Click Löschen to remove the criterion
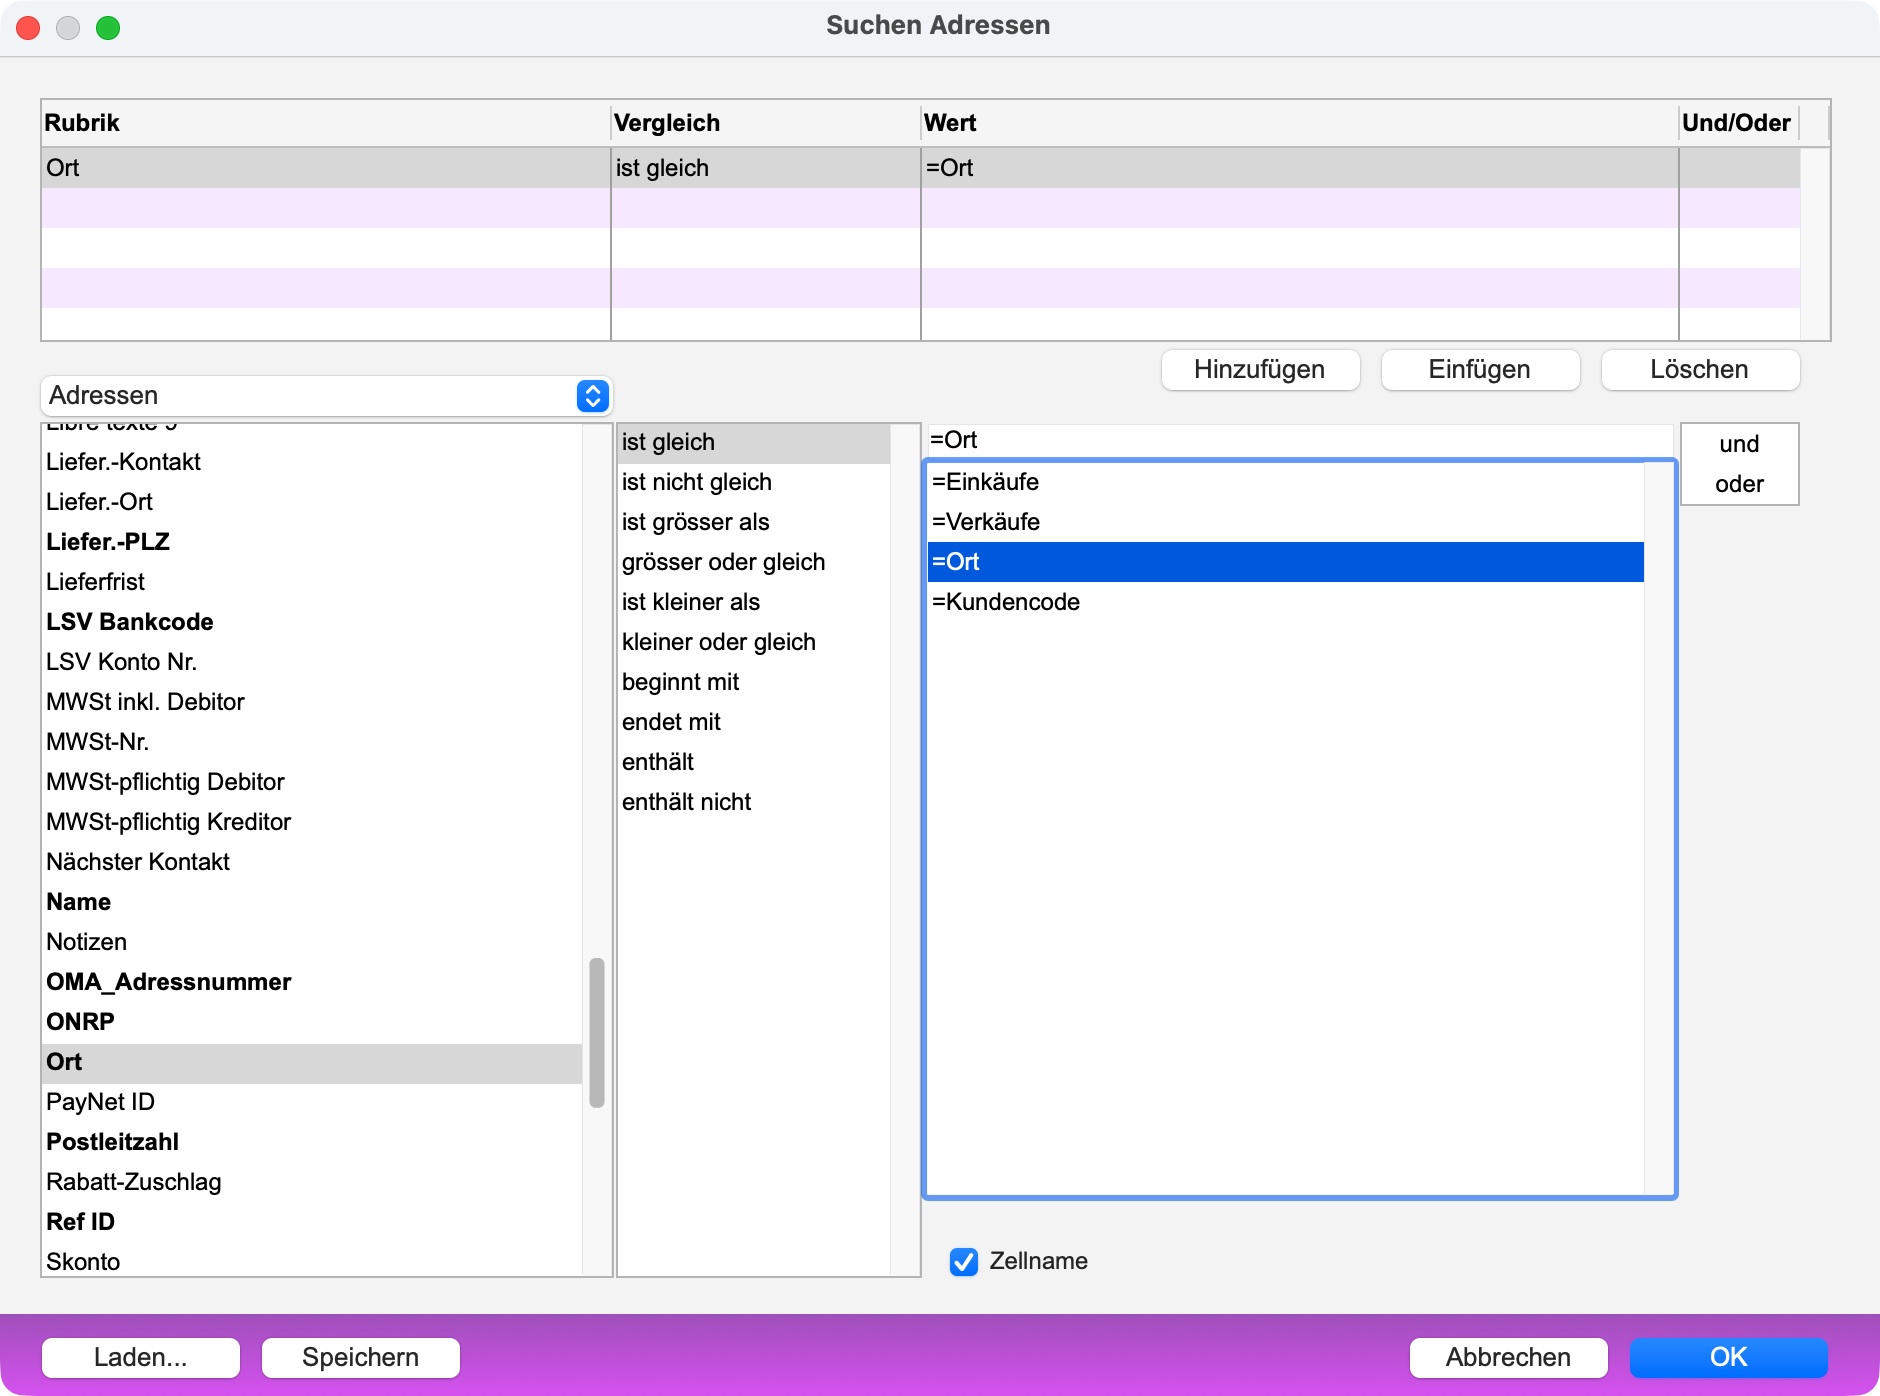1880x1396 pixels. coord(1699,370)
